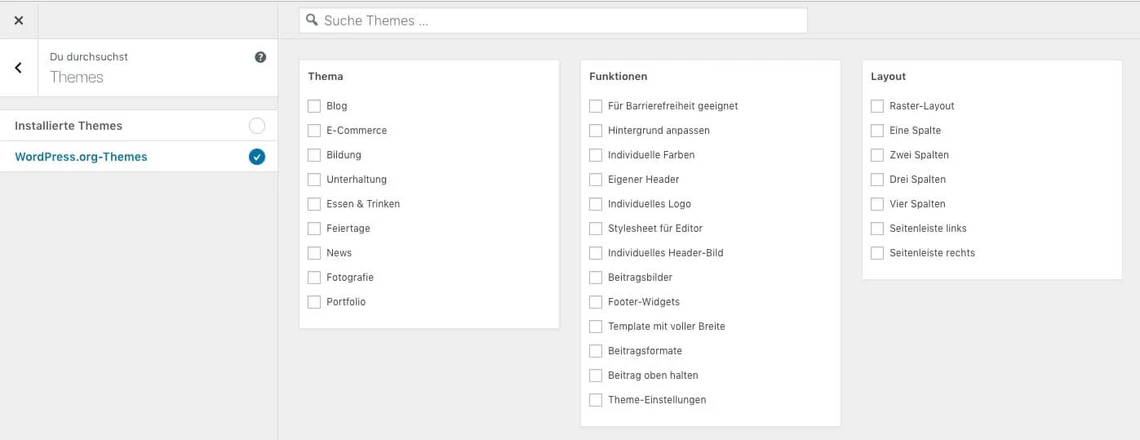
Task: Select the WordPress.org-Themes checked radio
Action: (257, 157)
